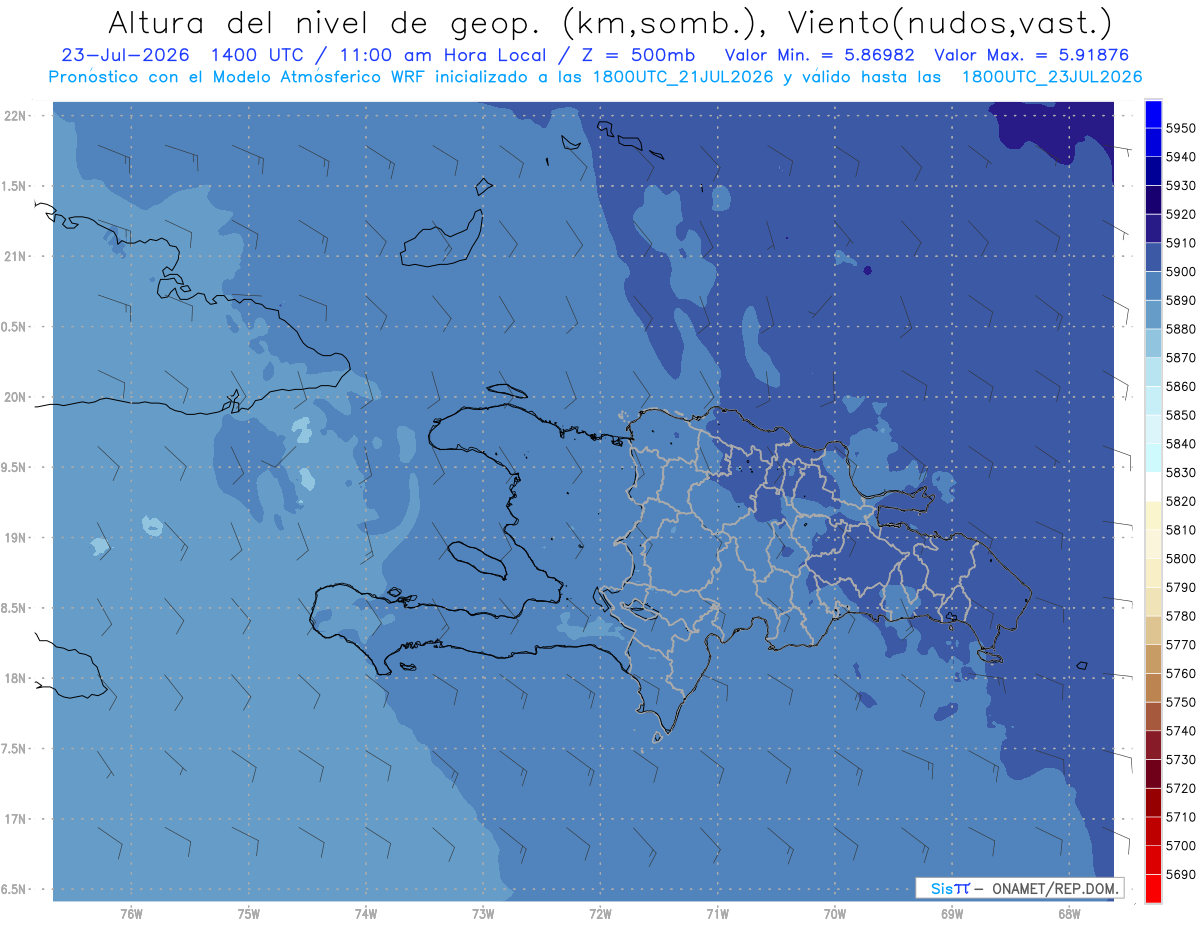Click the '18N' latitude label
The image size is (1200, 927).
click(x=17, y=679)
